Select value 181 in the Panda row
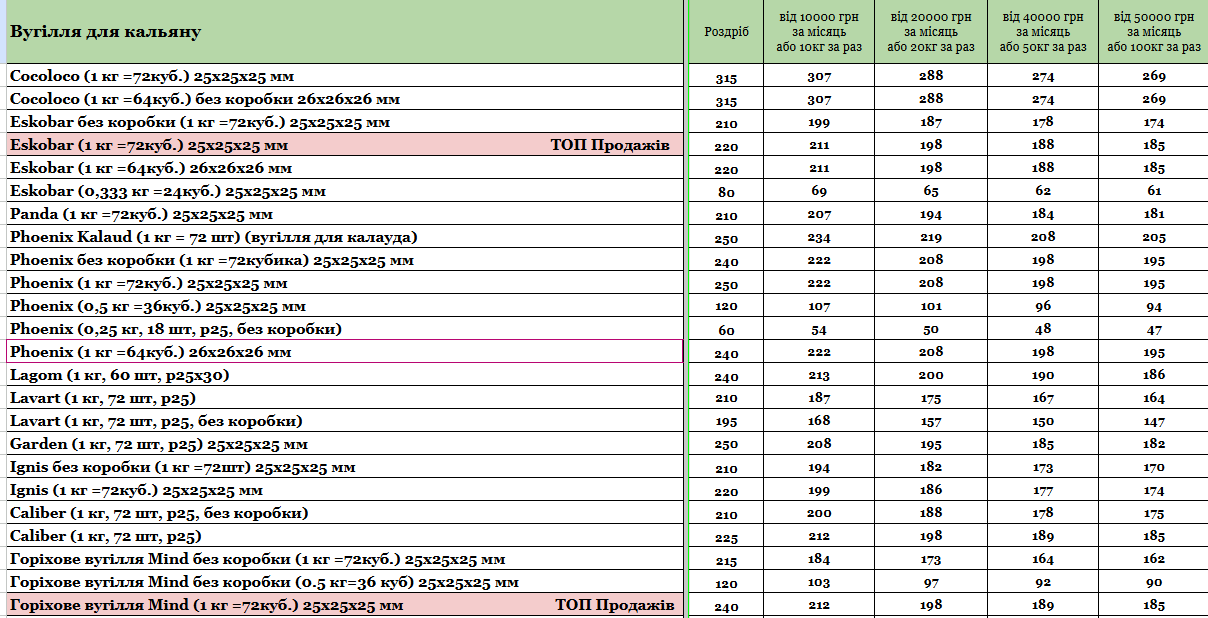 [x=1154, y=215]
